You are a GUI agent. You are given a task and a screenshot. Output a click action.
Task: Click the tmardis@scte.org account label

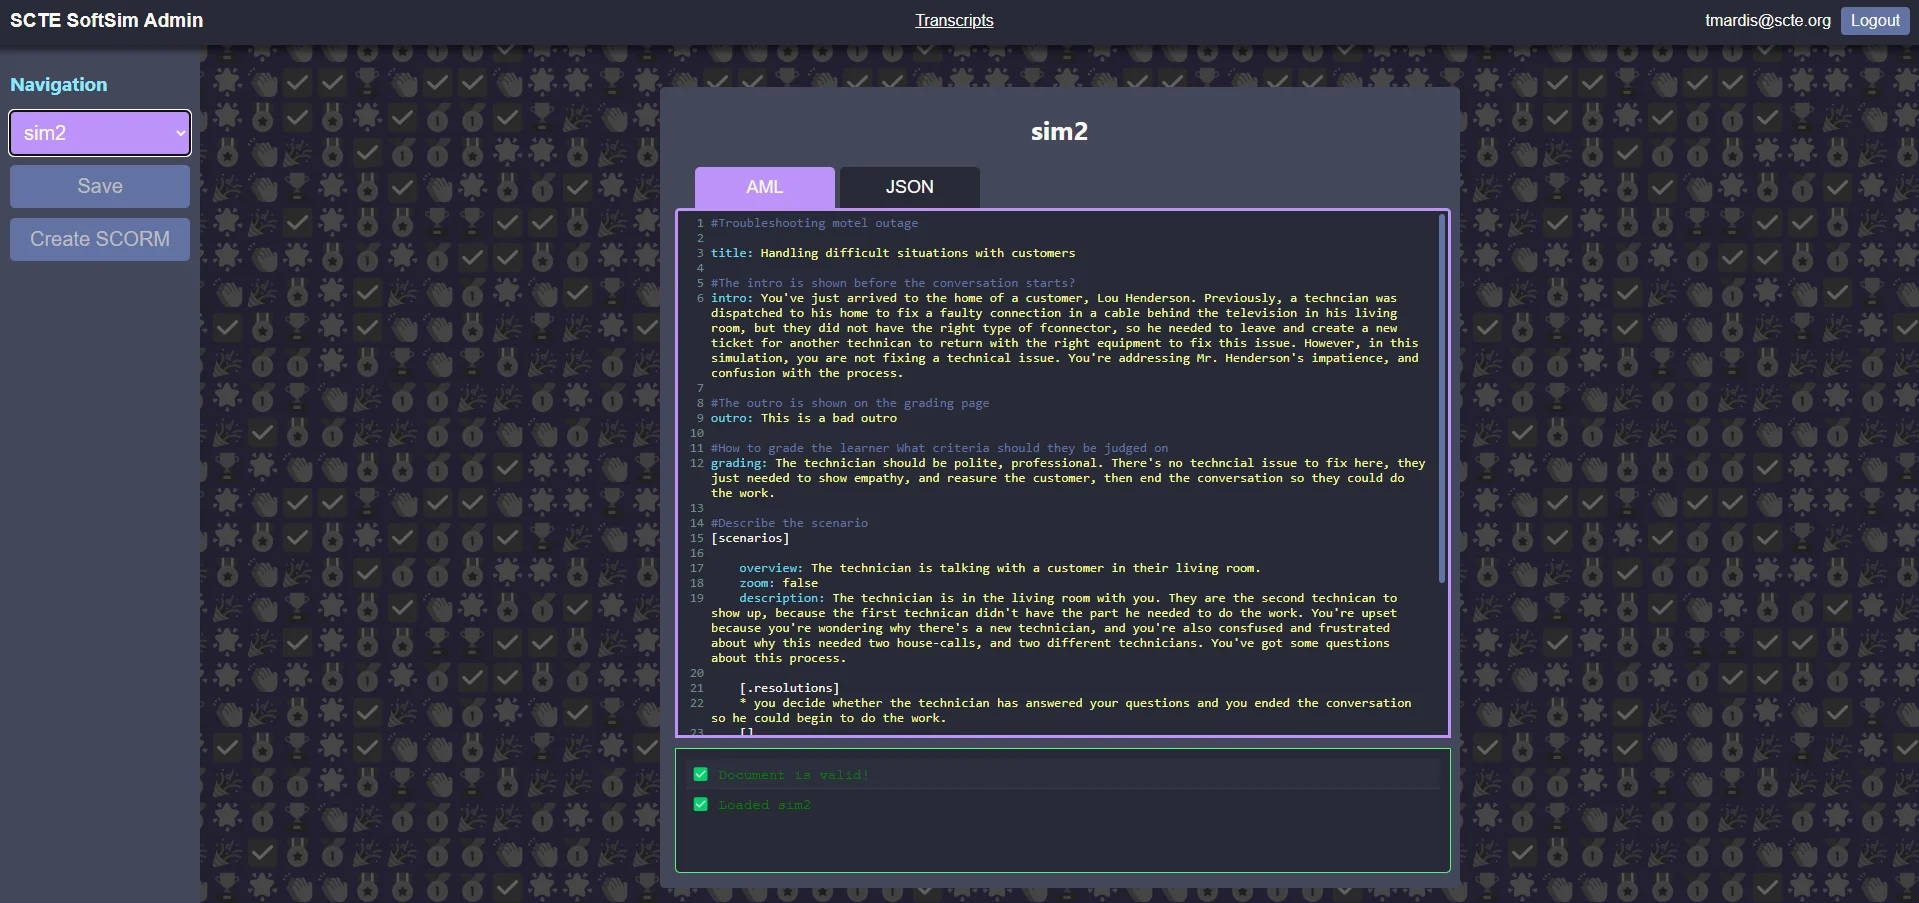[x=1768, y=20]
